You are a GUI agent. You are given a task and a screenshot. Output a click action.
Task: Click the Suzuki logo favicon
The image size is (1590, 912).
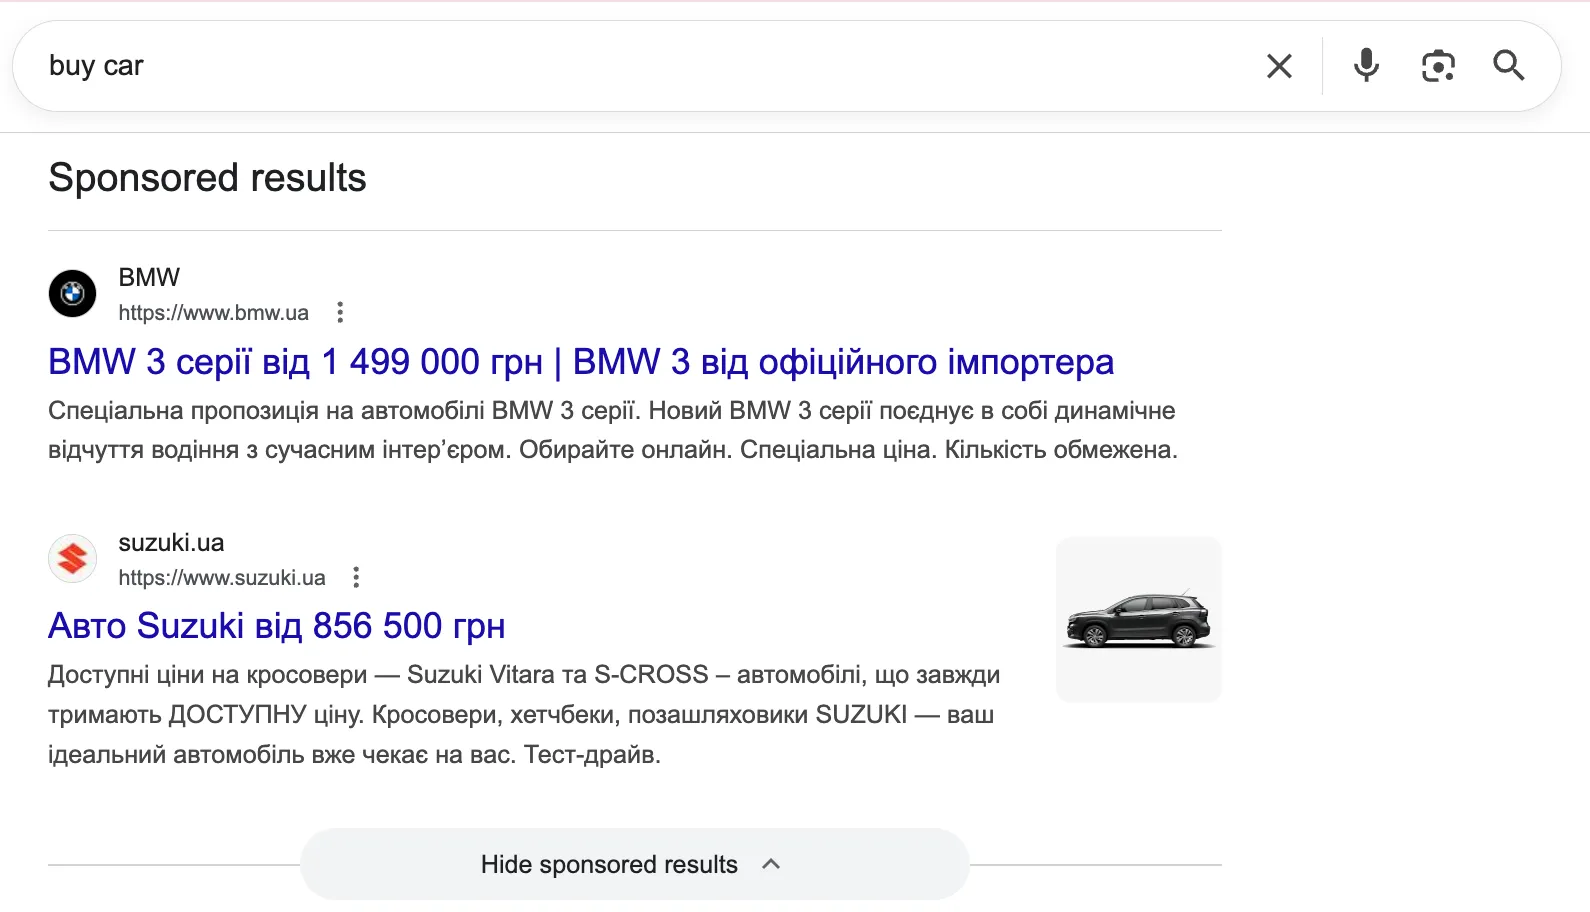pos(72,558)
